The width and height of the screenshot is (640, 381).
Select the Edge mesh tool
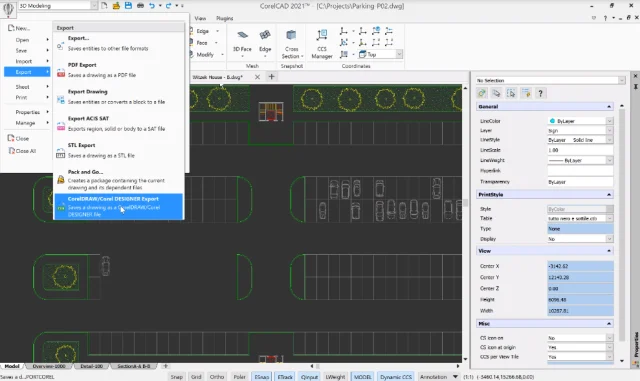coord(265,41)
